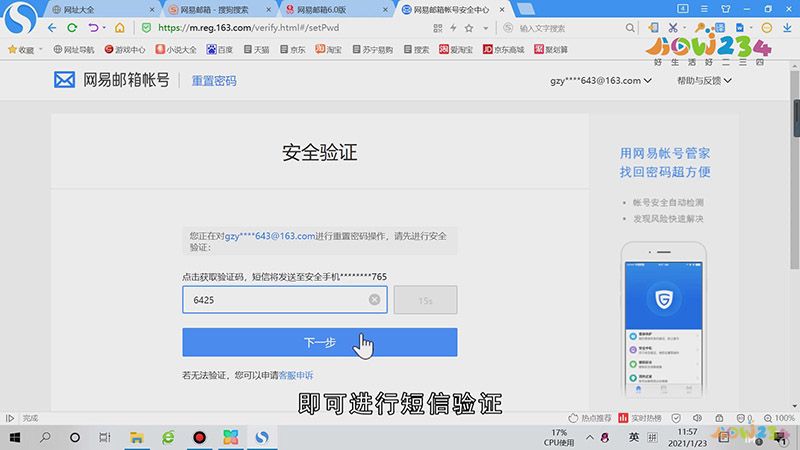Switch to the 网易邮箱 - 搜狗搜索 tab
Image resolution: width=800 pixels, height=450 pixels.
(220, 9)
